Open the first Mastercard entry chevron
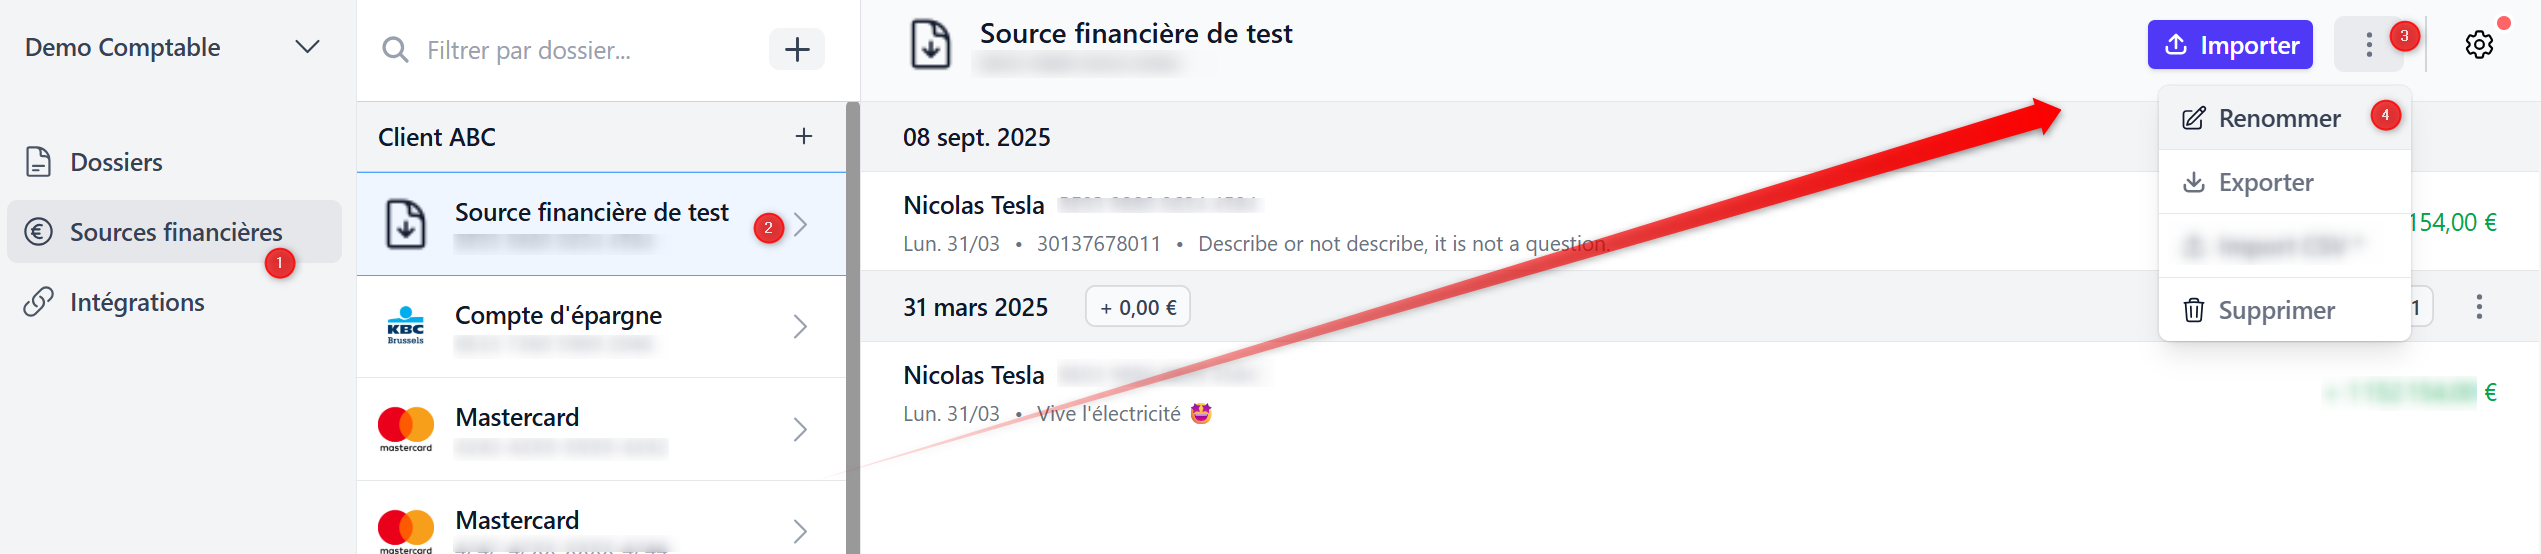Screen dimensions: 2541x554 (x=800, y=430)
